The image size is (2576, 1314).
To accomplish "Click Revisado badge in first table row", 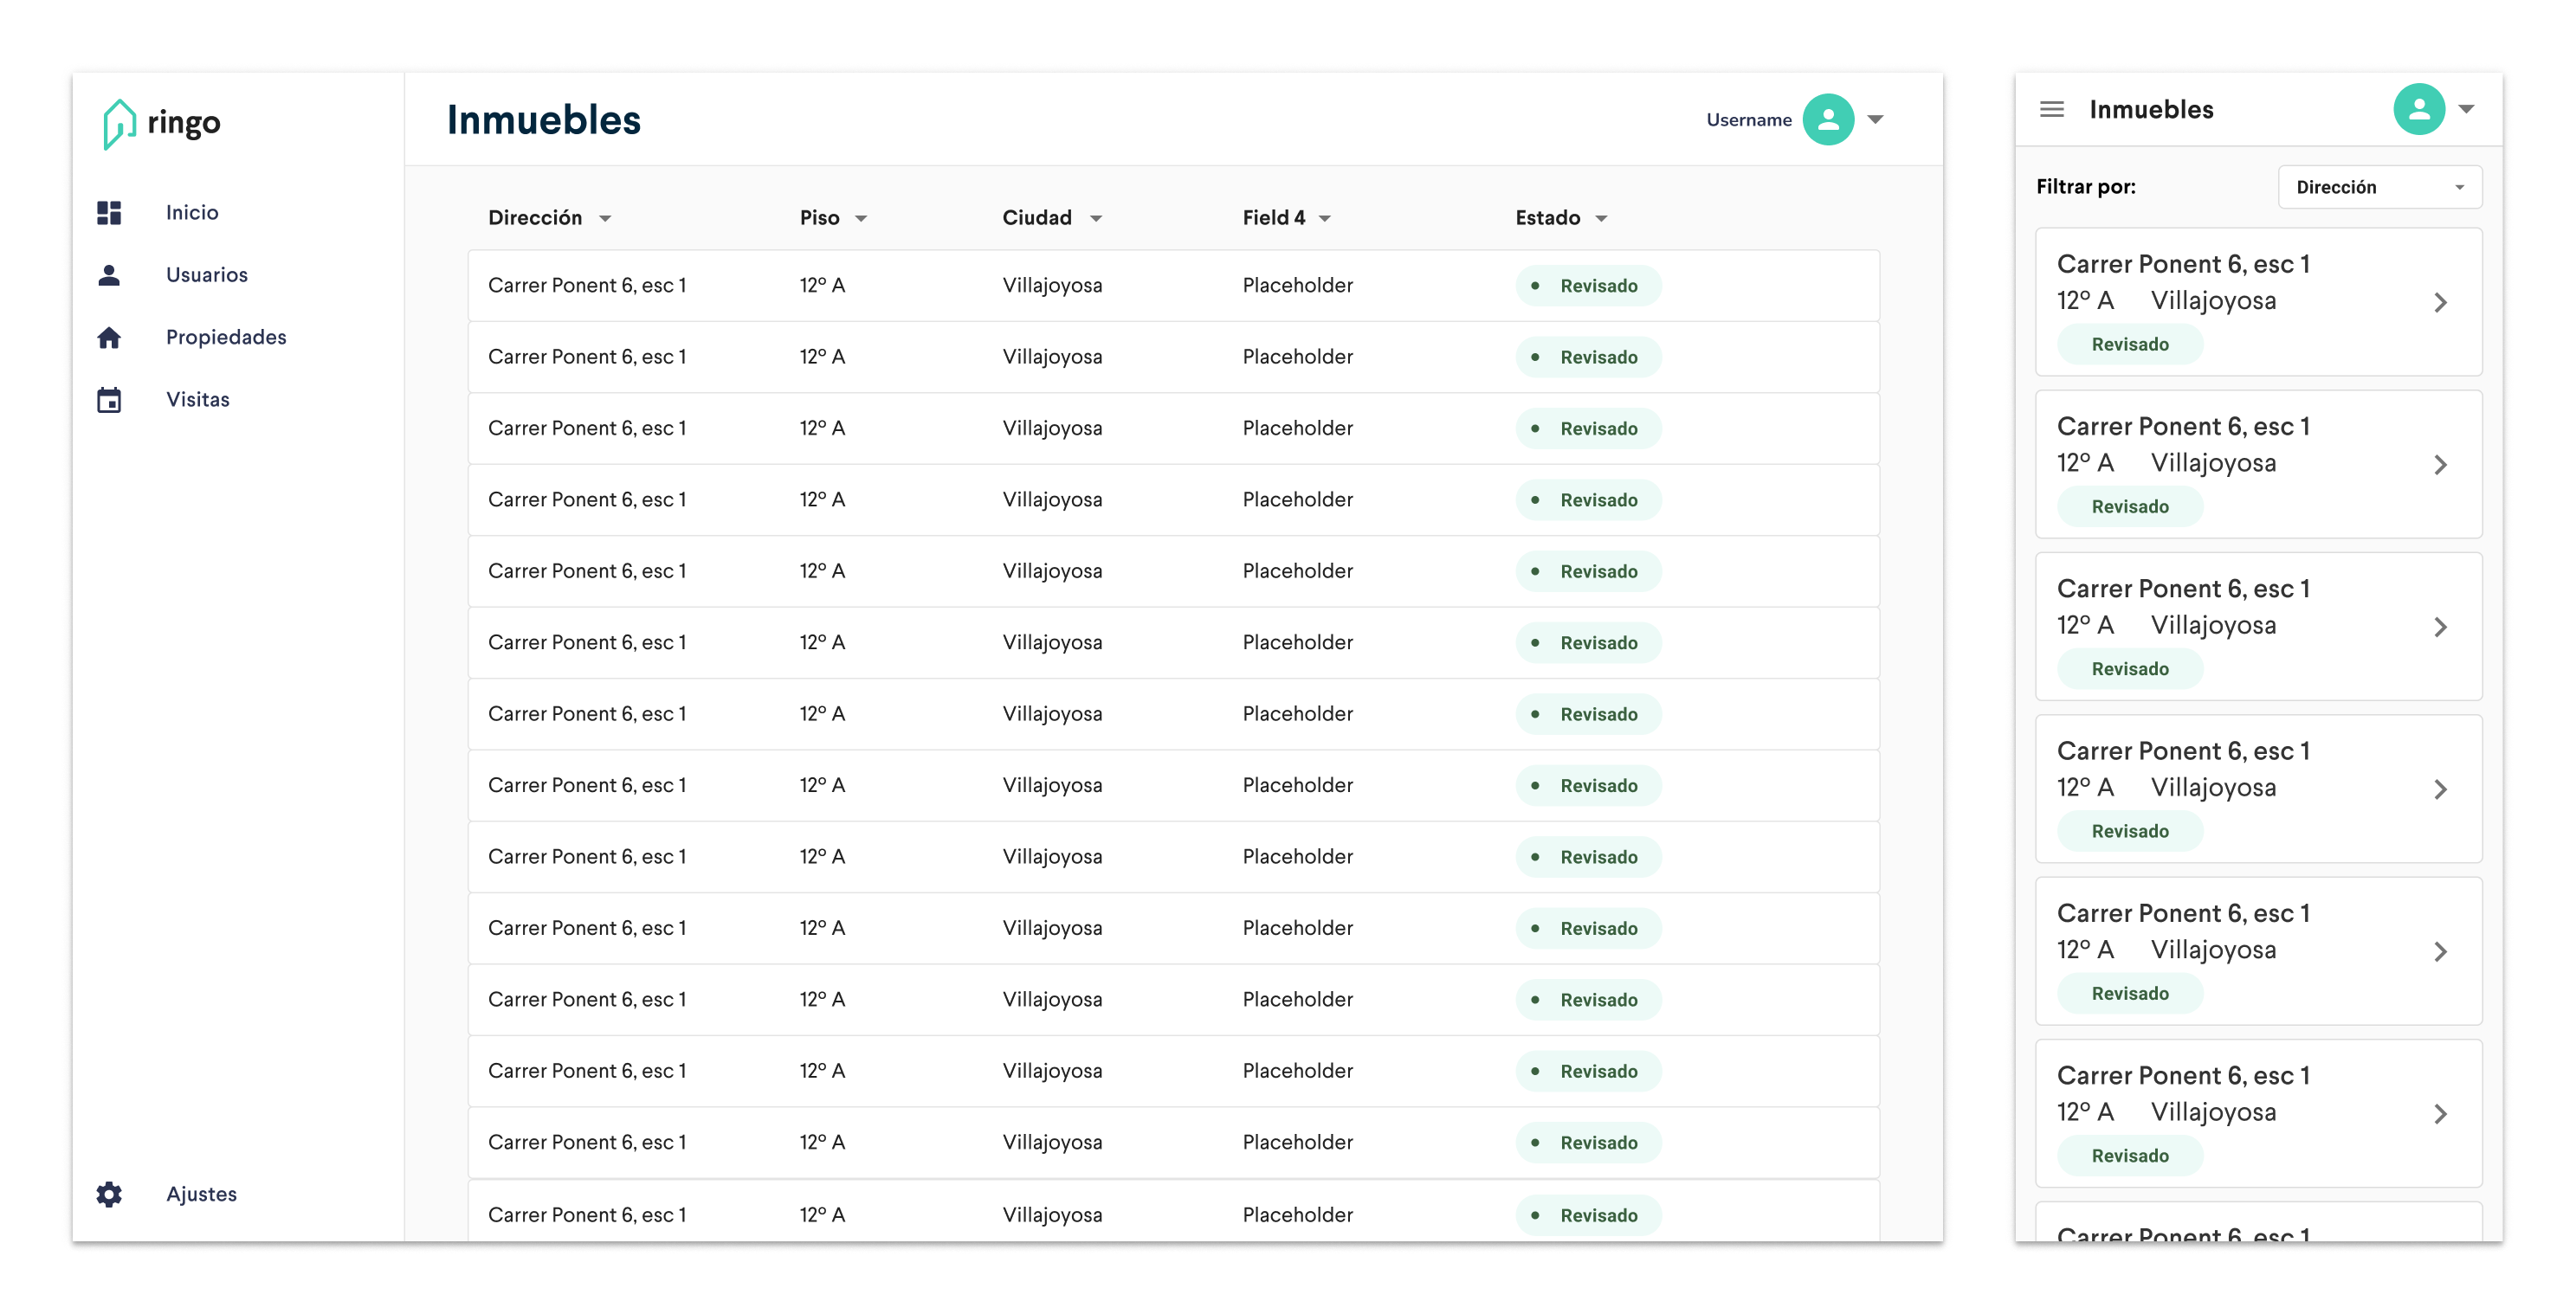I will point(1588,286).
